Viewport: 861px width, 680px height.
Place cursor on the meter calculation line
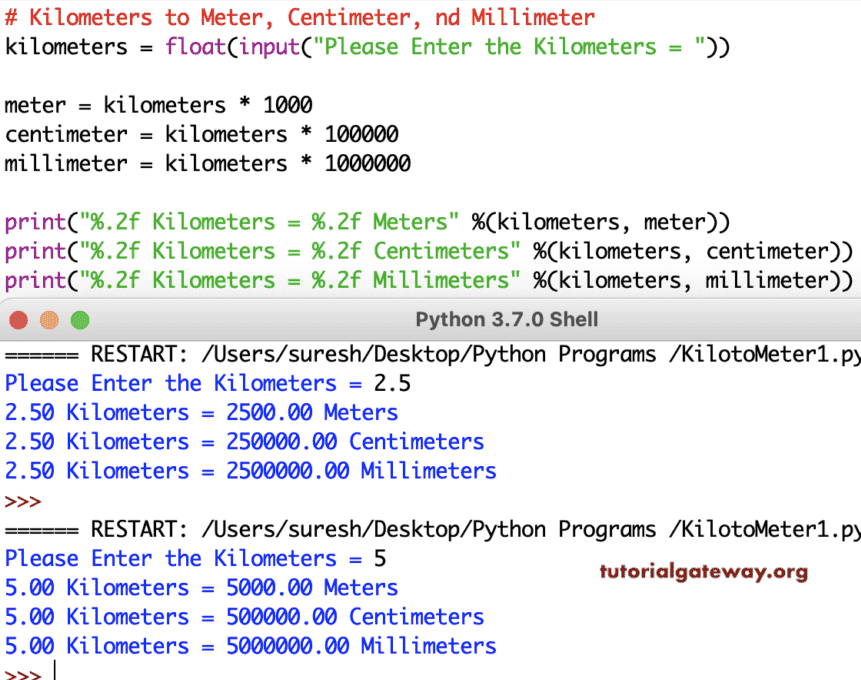click(160, 105)
